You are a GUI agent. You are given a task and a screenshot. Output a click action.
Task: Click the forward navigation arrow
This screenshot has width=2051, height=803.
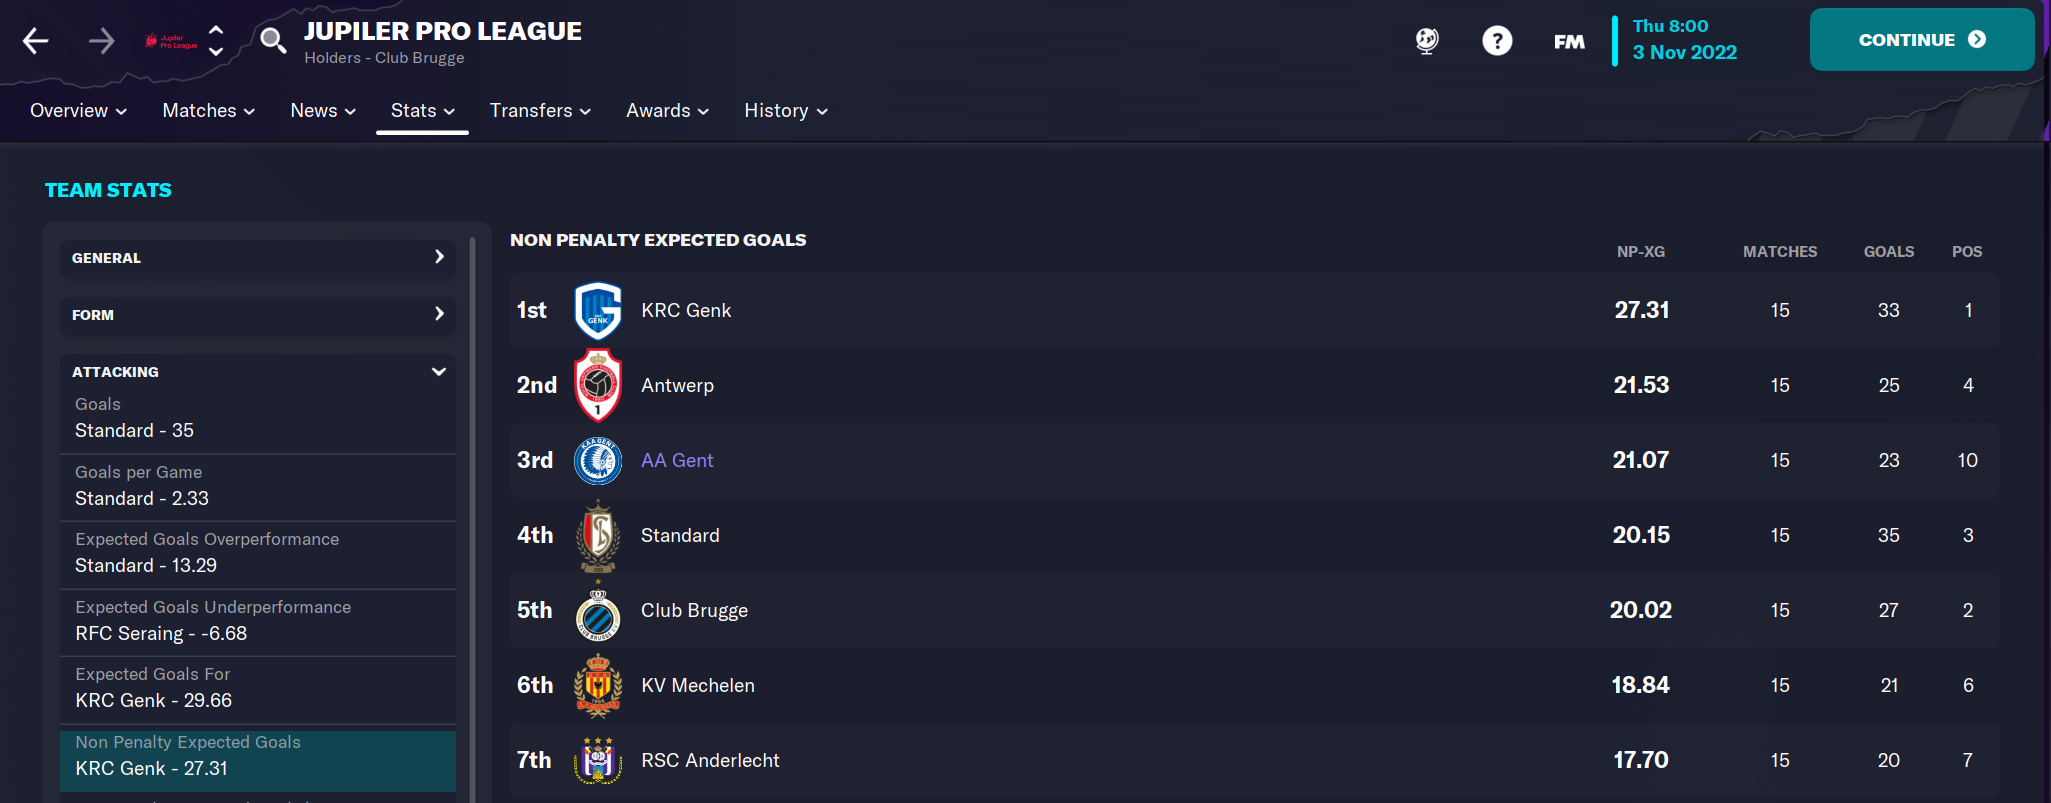pos(101,41)
